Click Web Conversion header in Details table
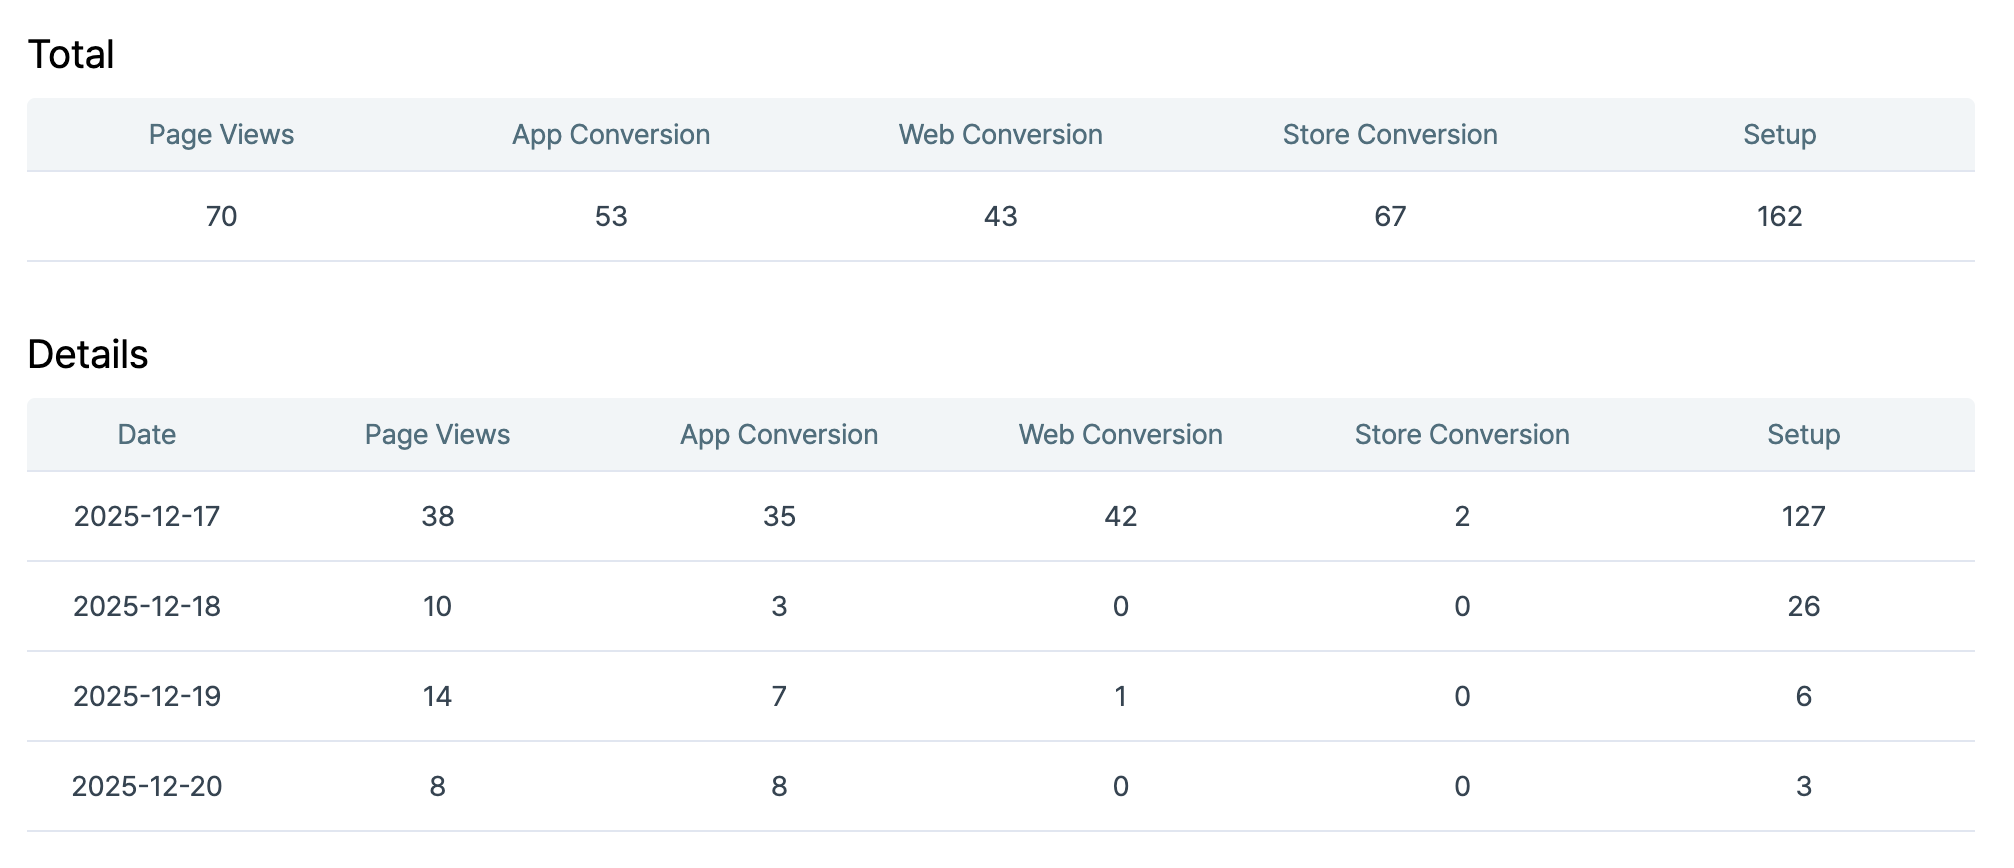 1120,435
